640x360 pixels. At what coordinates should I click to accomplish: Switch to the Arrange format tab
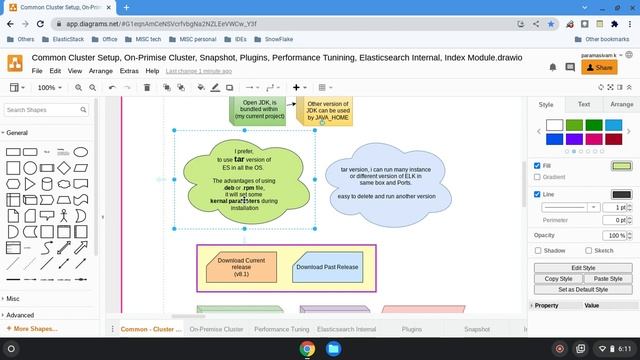[621, 104]
